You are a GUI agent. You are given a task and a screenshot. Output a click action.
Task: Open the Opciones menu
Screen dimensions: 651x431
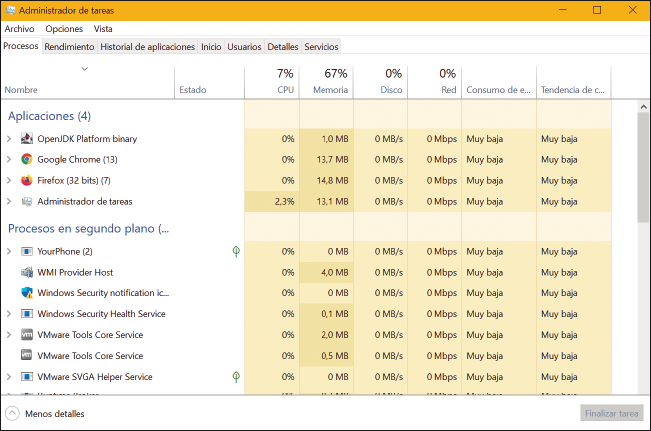pos(64,29)
